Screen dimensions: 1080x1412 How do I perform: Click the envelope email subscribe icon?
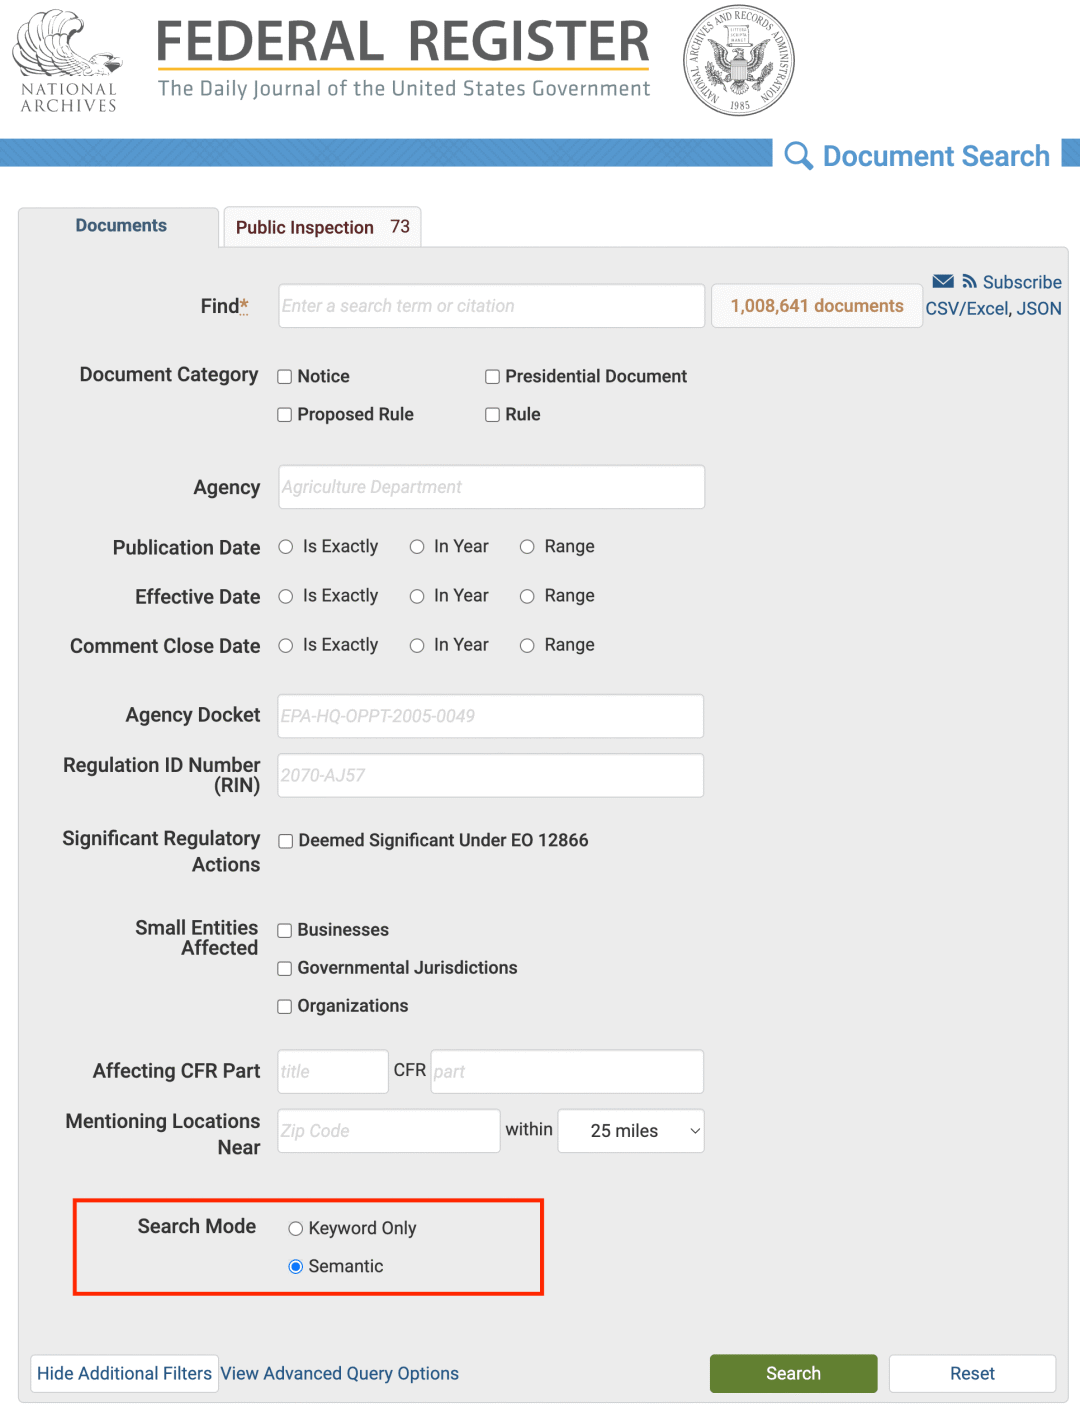pyautogui.click(x=943, y=282)
